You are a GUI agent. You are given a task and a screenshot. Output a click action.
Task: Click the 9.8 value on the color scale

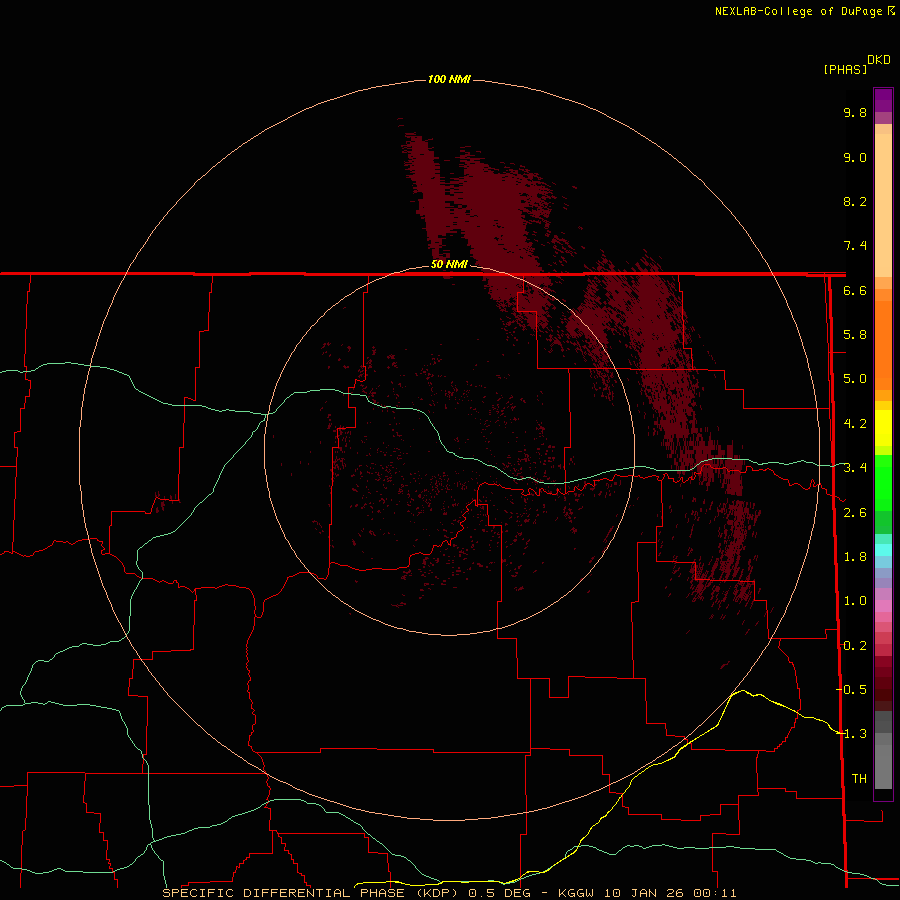[855, 112]
